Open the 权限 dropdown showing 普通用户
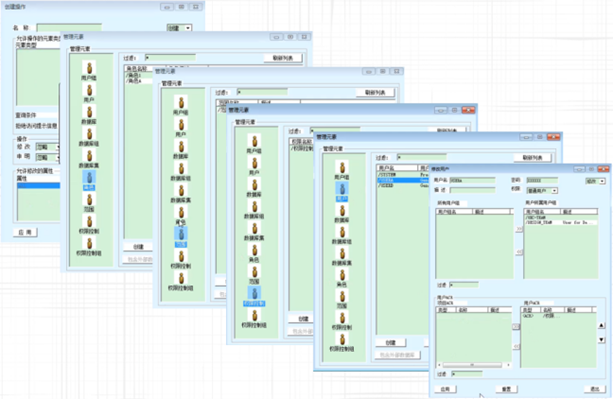 point(542,191)
